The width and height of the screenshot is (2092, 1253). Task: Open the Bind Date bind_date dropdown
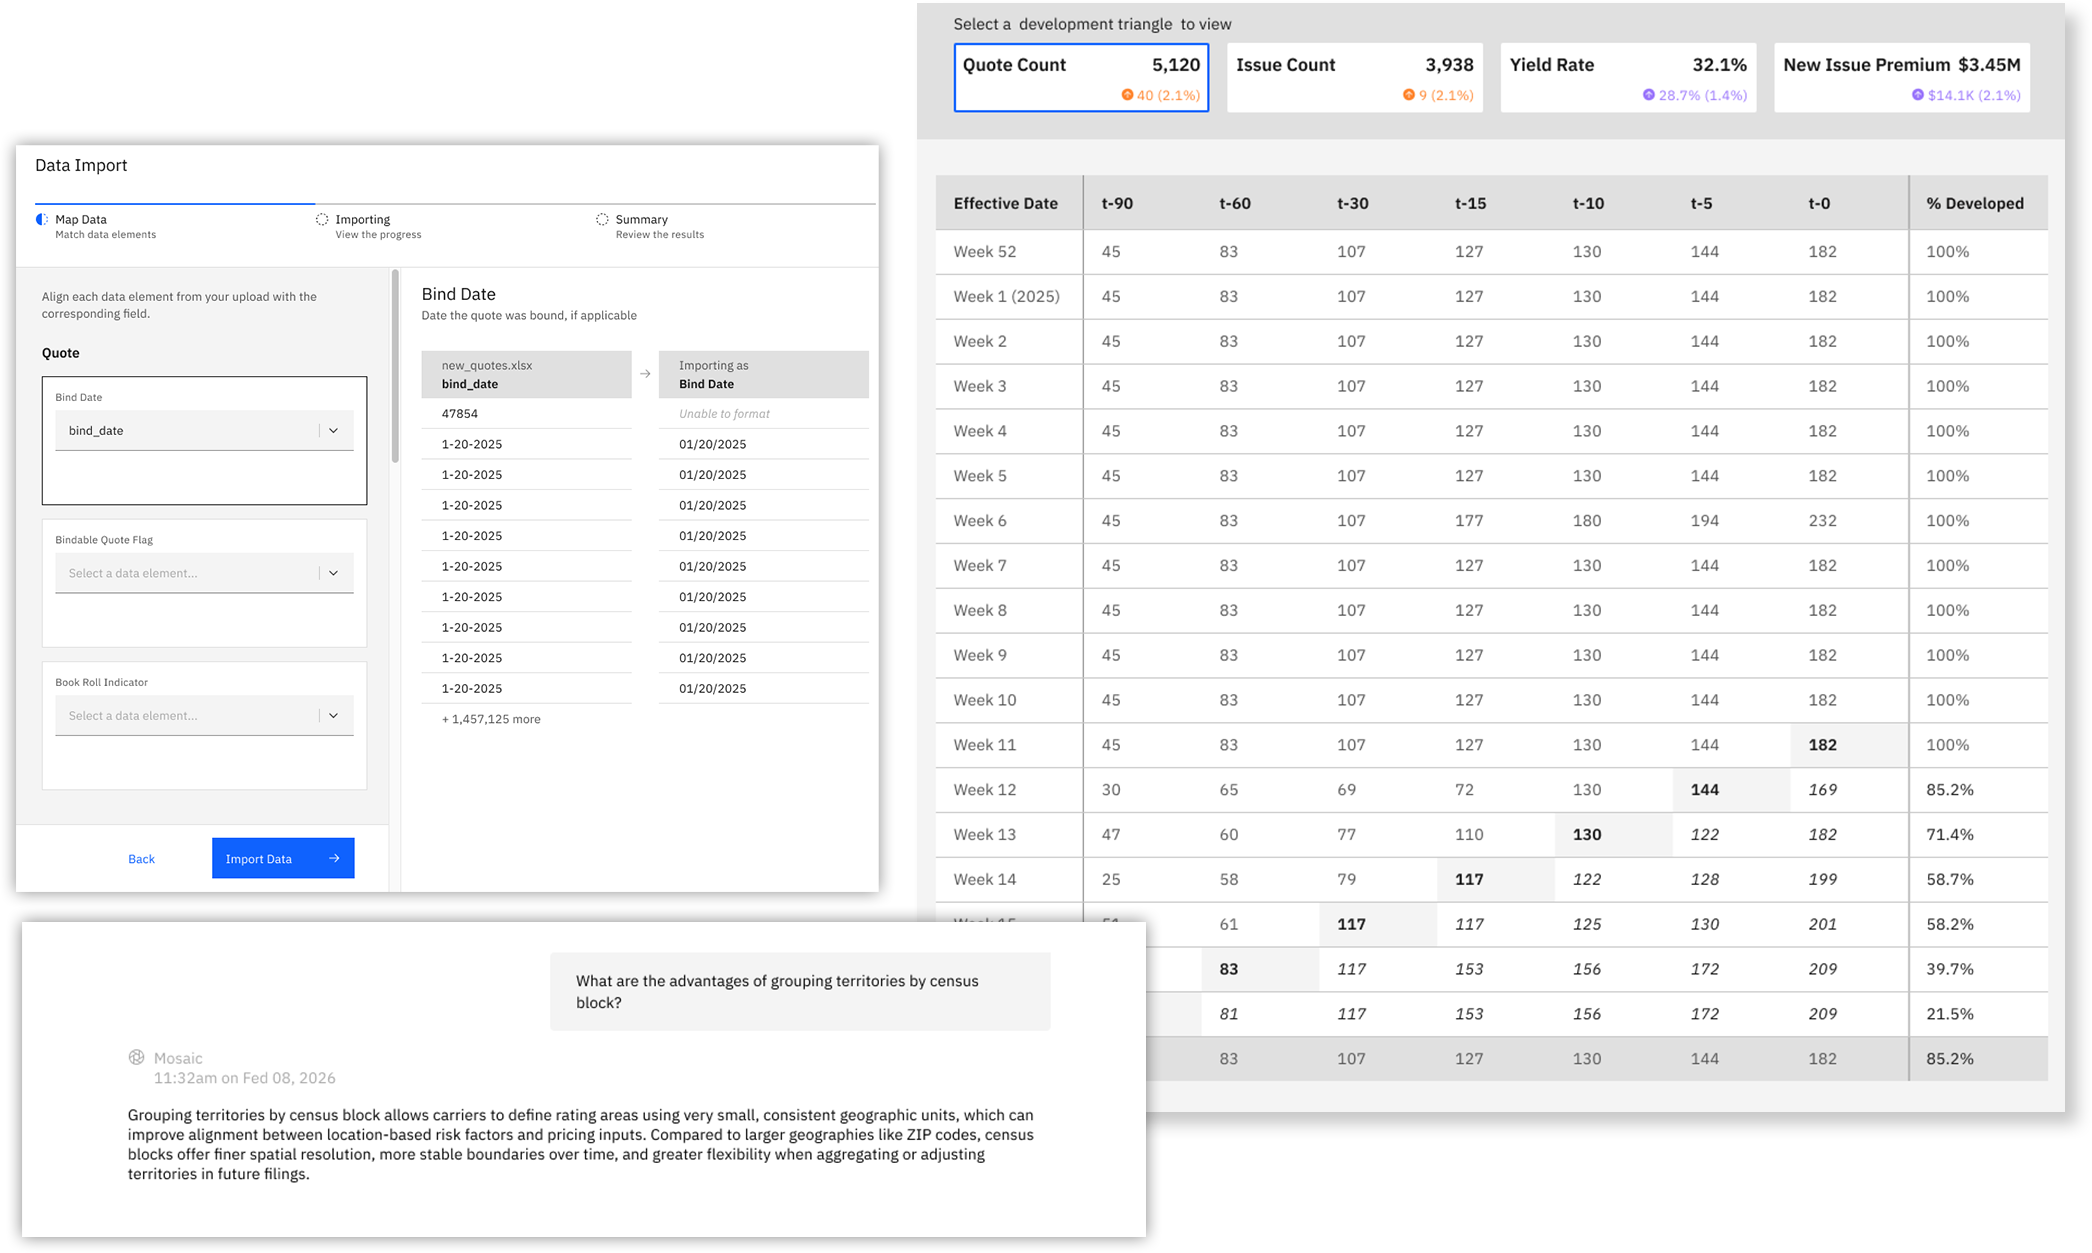pyautogui.click(x=204, y=431)
